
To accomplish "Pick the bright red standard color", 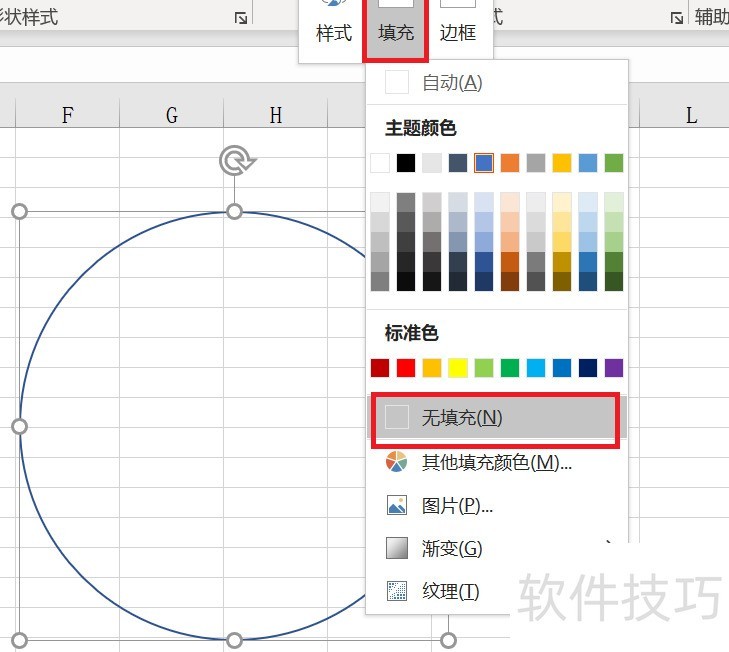I will click(x=406, y=368).
